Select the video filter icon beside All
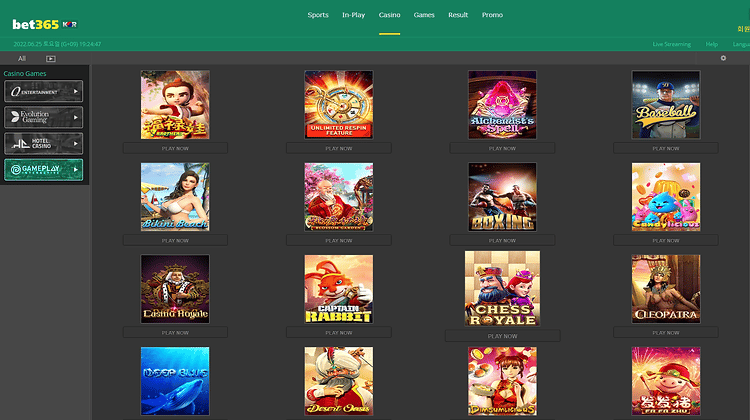Viewport: 750px width, 420px height. 51,58
